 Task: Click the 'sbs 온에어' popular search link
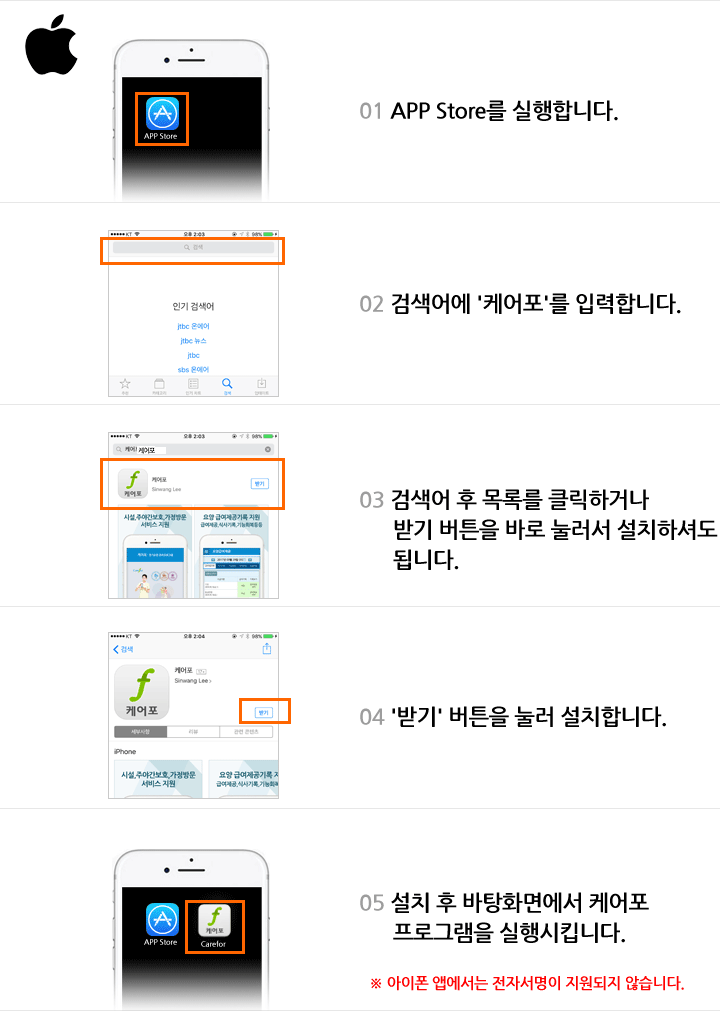[193, 370]
